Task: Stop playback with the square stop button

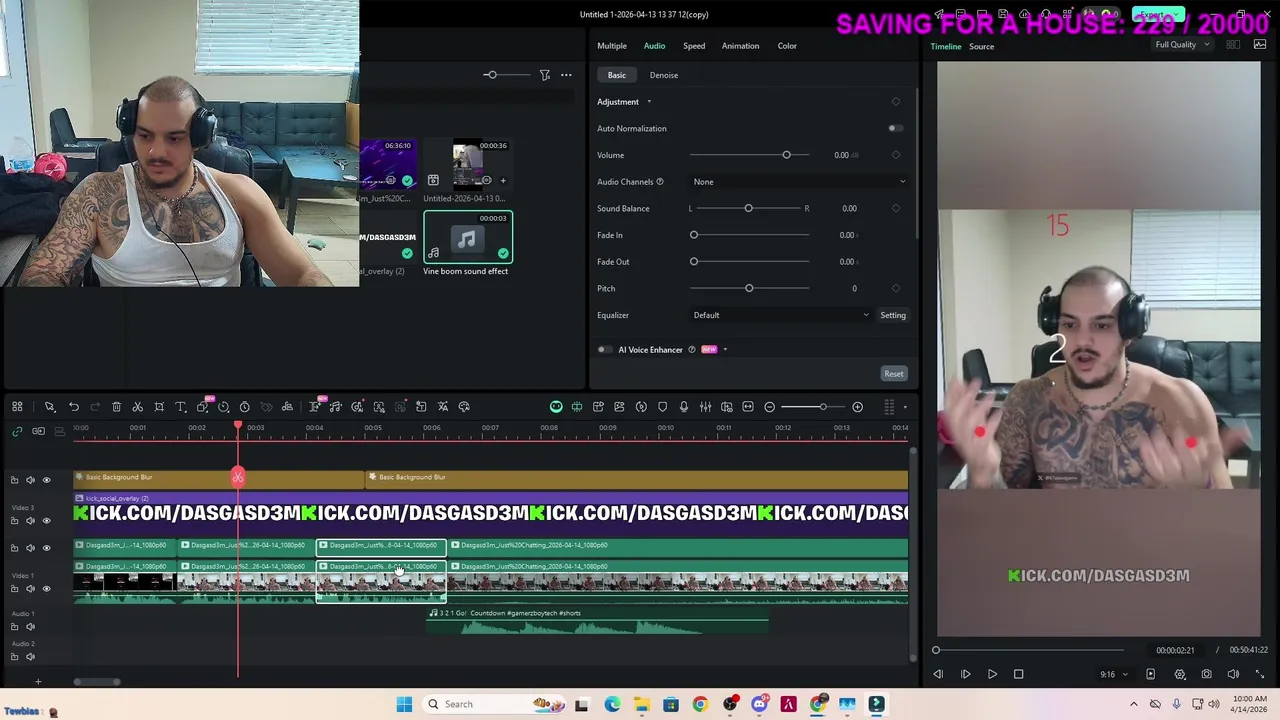Action: point(1018,674)
